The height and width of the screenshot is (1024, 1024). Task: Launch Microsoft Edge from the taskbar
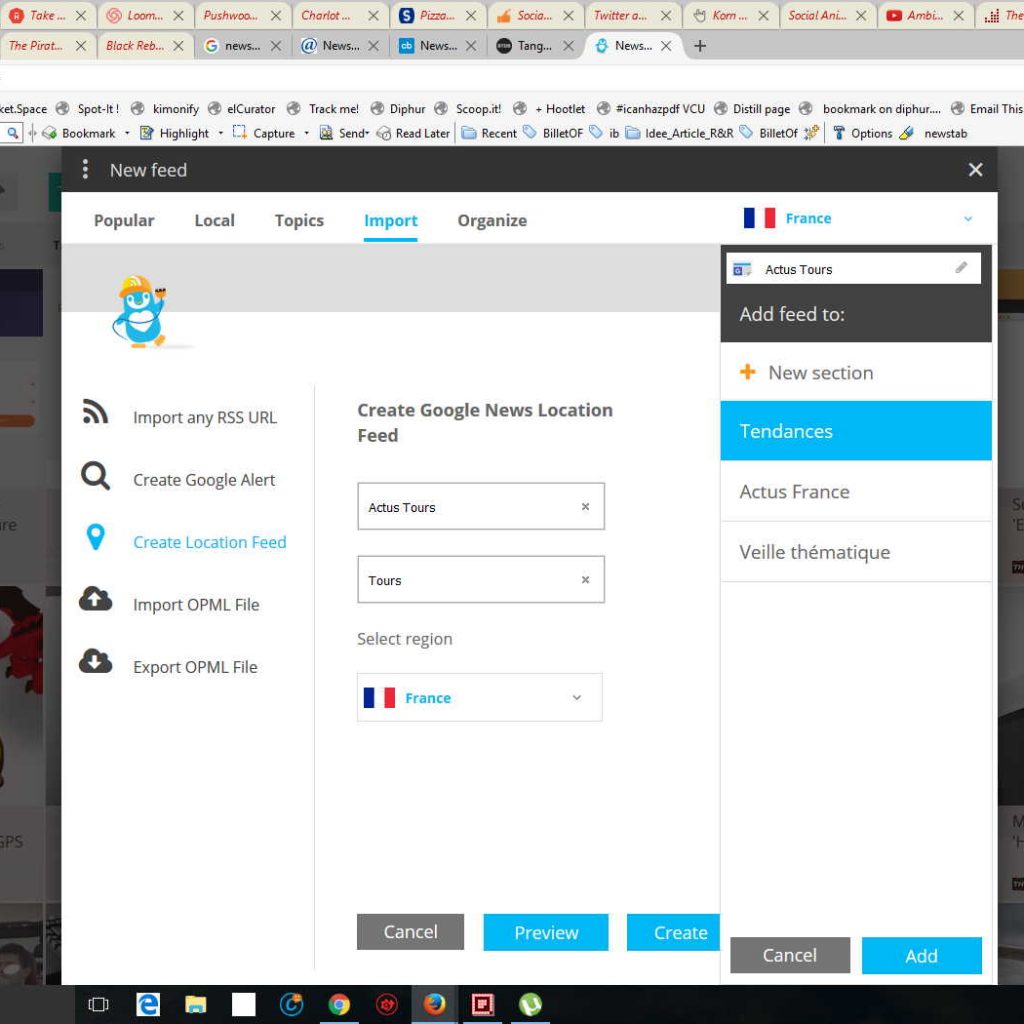click(148, 1004)
